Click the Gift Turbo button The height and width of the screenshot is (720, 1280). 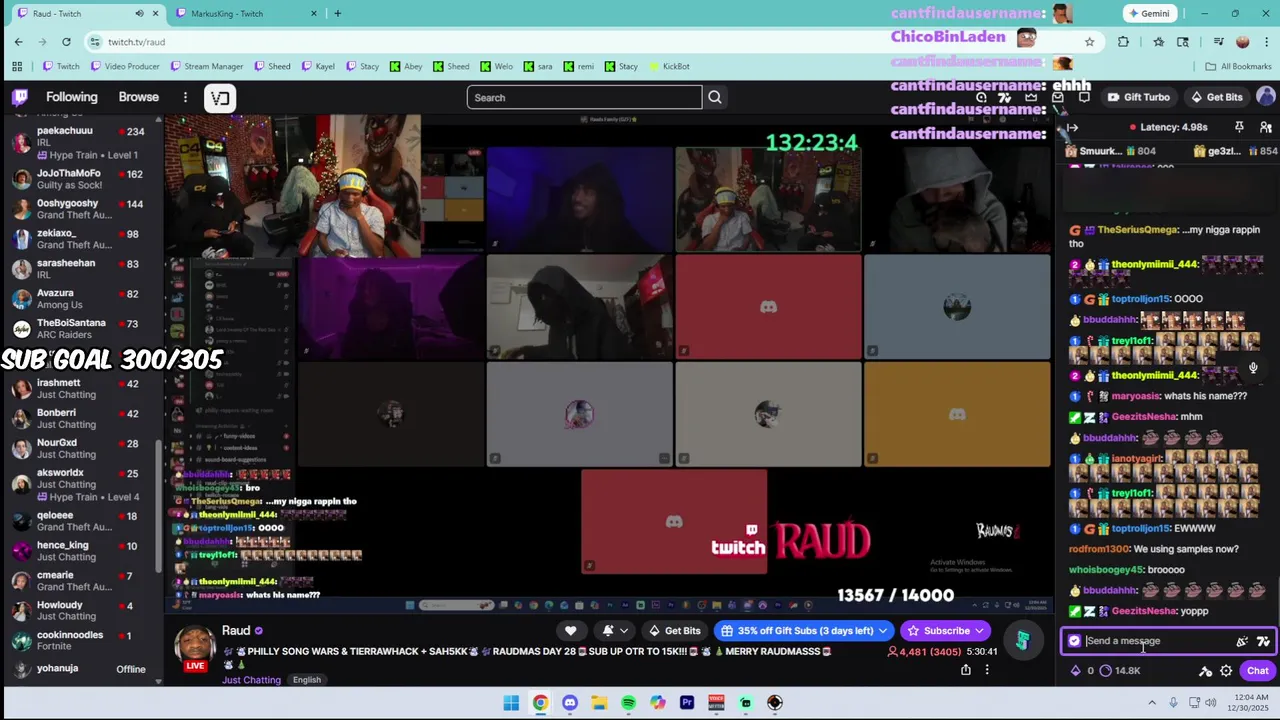click(1138, 97)
